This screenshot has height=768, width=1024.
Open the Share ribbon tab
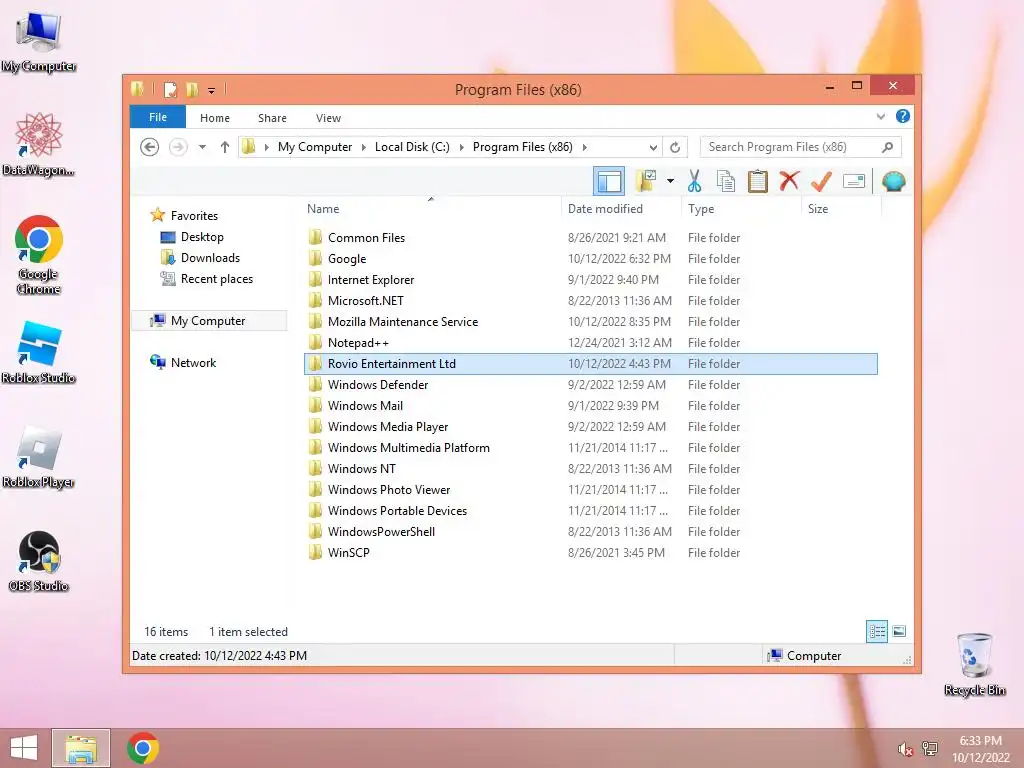(x=272, y=118)
